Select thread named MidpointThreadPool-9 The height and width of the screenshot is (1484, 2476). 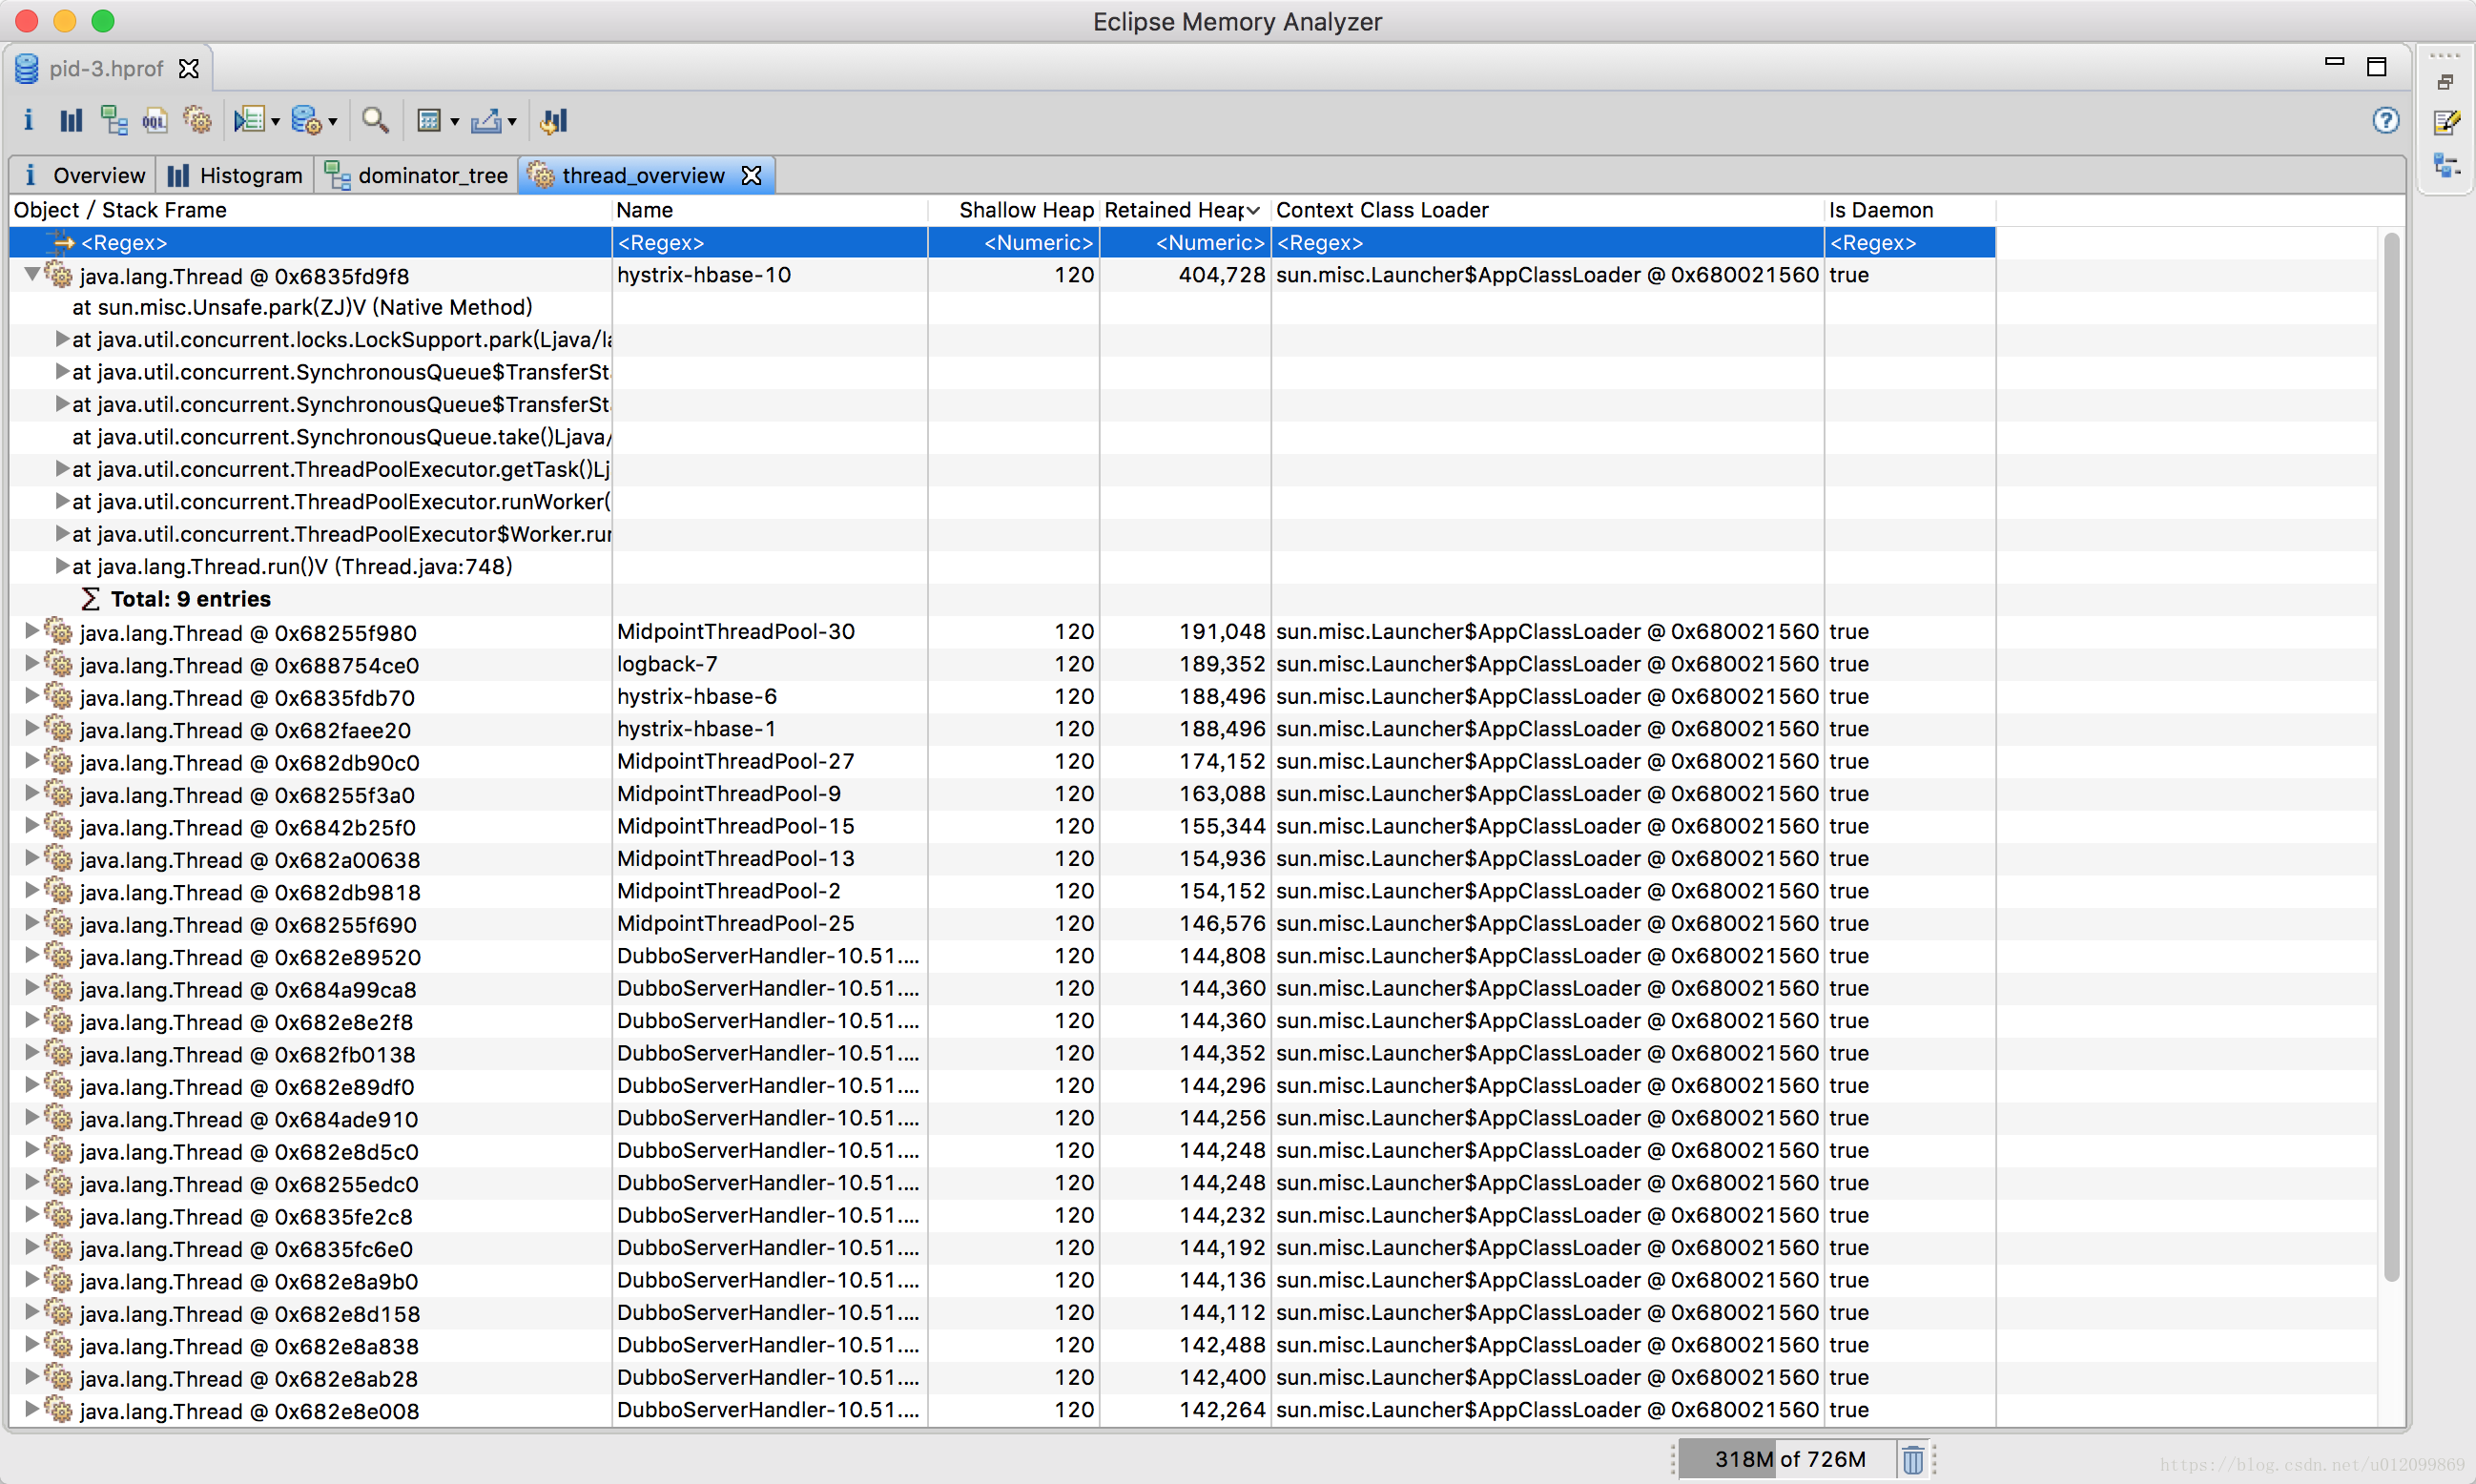[x=729, y=793]
